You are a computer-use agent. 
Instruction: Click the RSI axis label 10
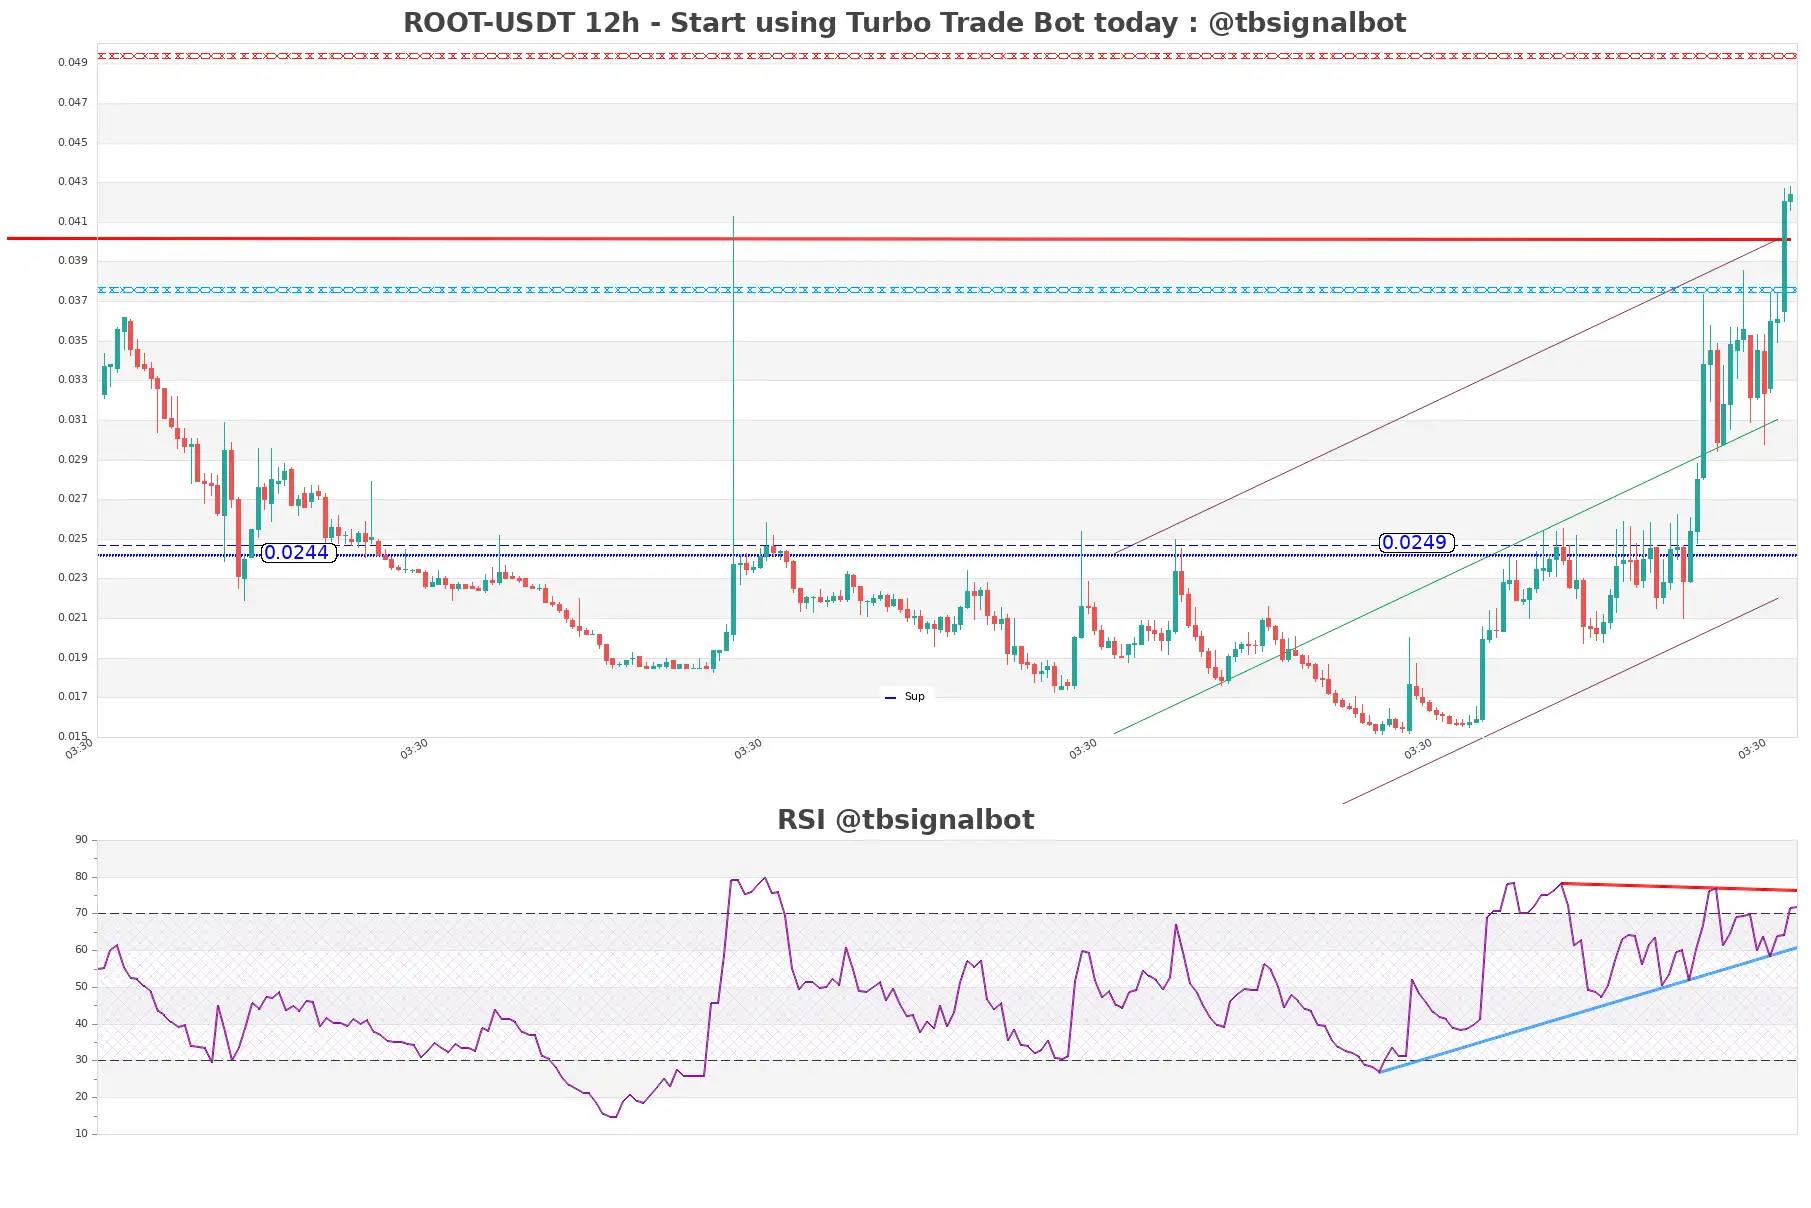click(x=81, y=1133)
